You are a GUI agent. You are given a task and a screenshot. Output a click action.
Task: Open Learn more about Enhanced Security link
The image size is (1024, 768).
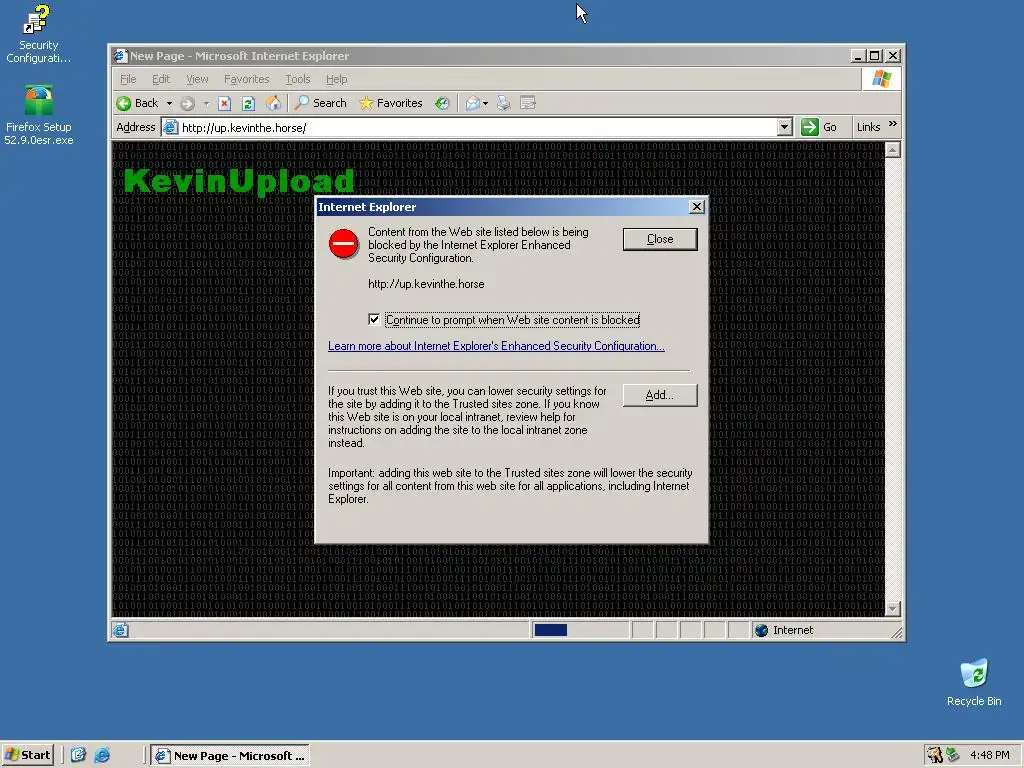(x=496, y=346)
